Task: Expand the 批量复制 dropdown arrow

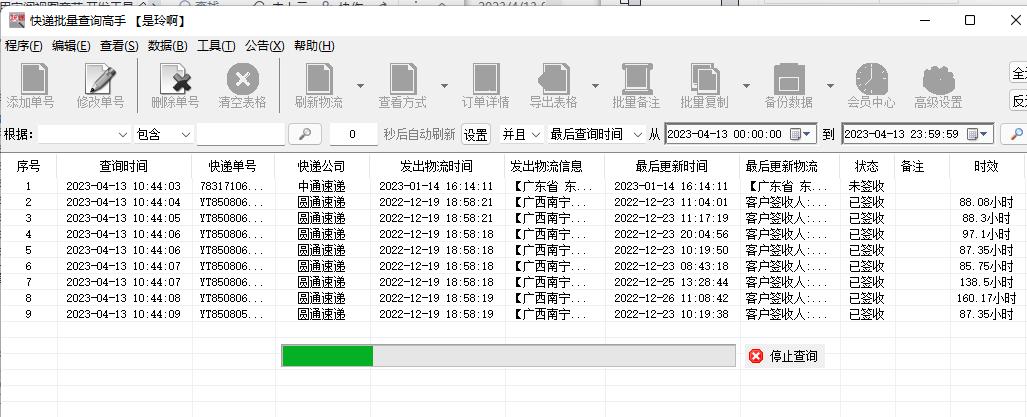Action: (x=746, y=85)
